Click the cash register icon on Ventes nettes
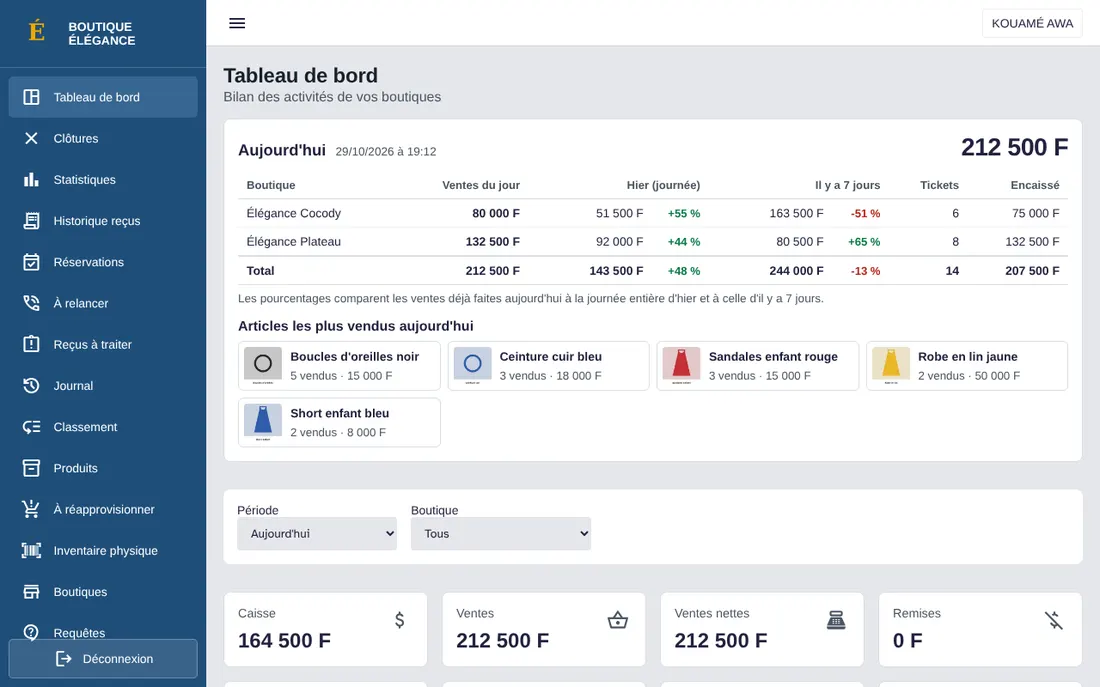This screenshot has width=1100, height=687. [836, 620]
